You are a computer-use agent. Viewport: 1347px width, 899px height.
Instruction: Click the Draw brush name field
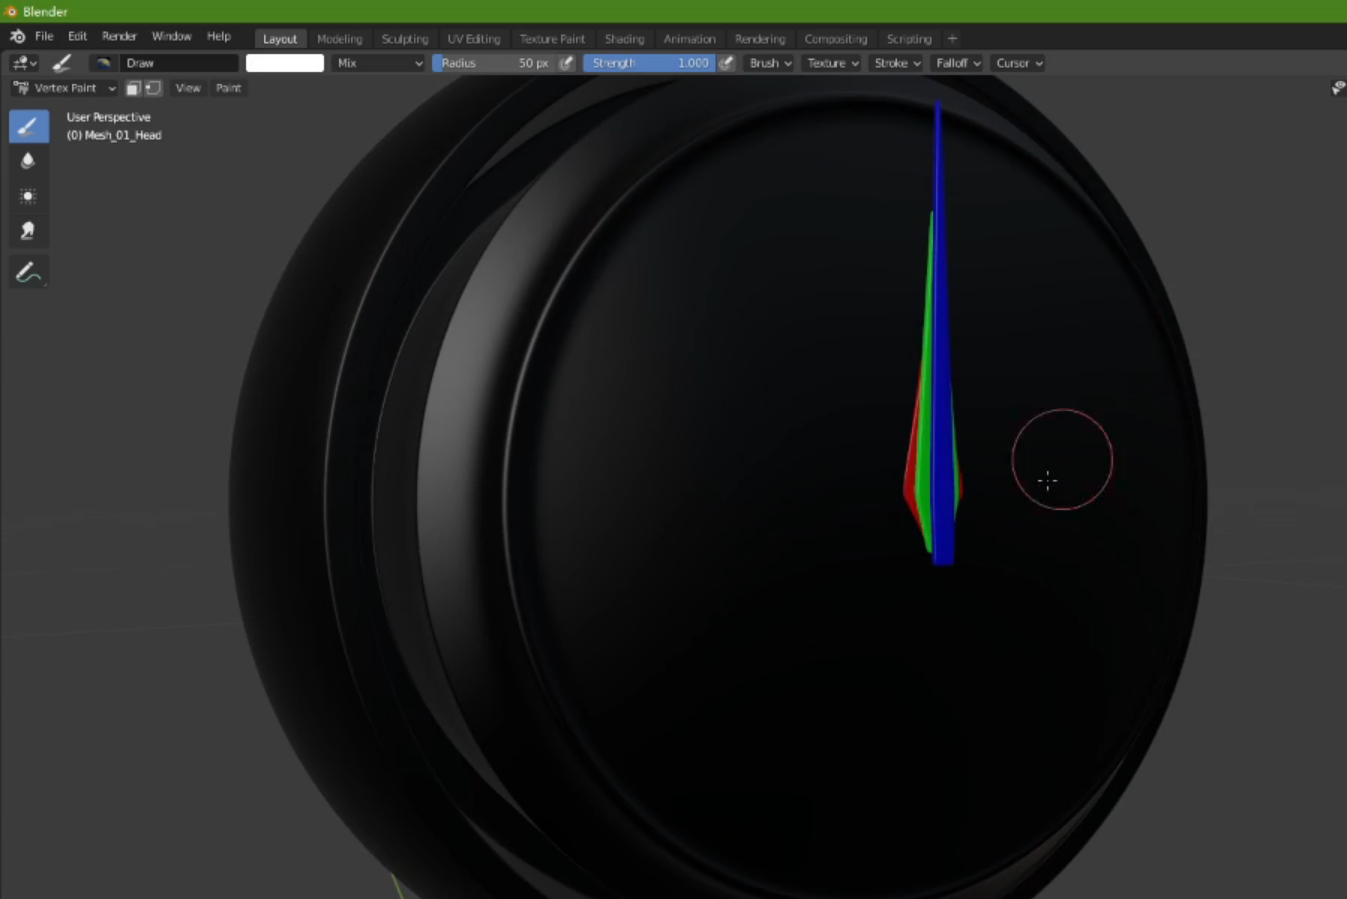(180, 63)
